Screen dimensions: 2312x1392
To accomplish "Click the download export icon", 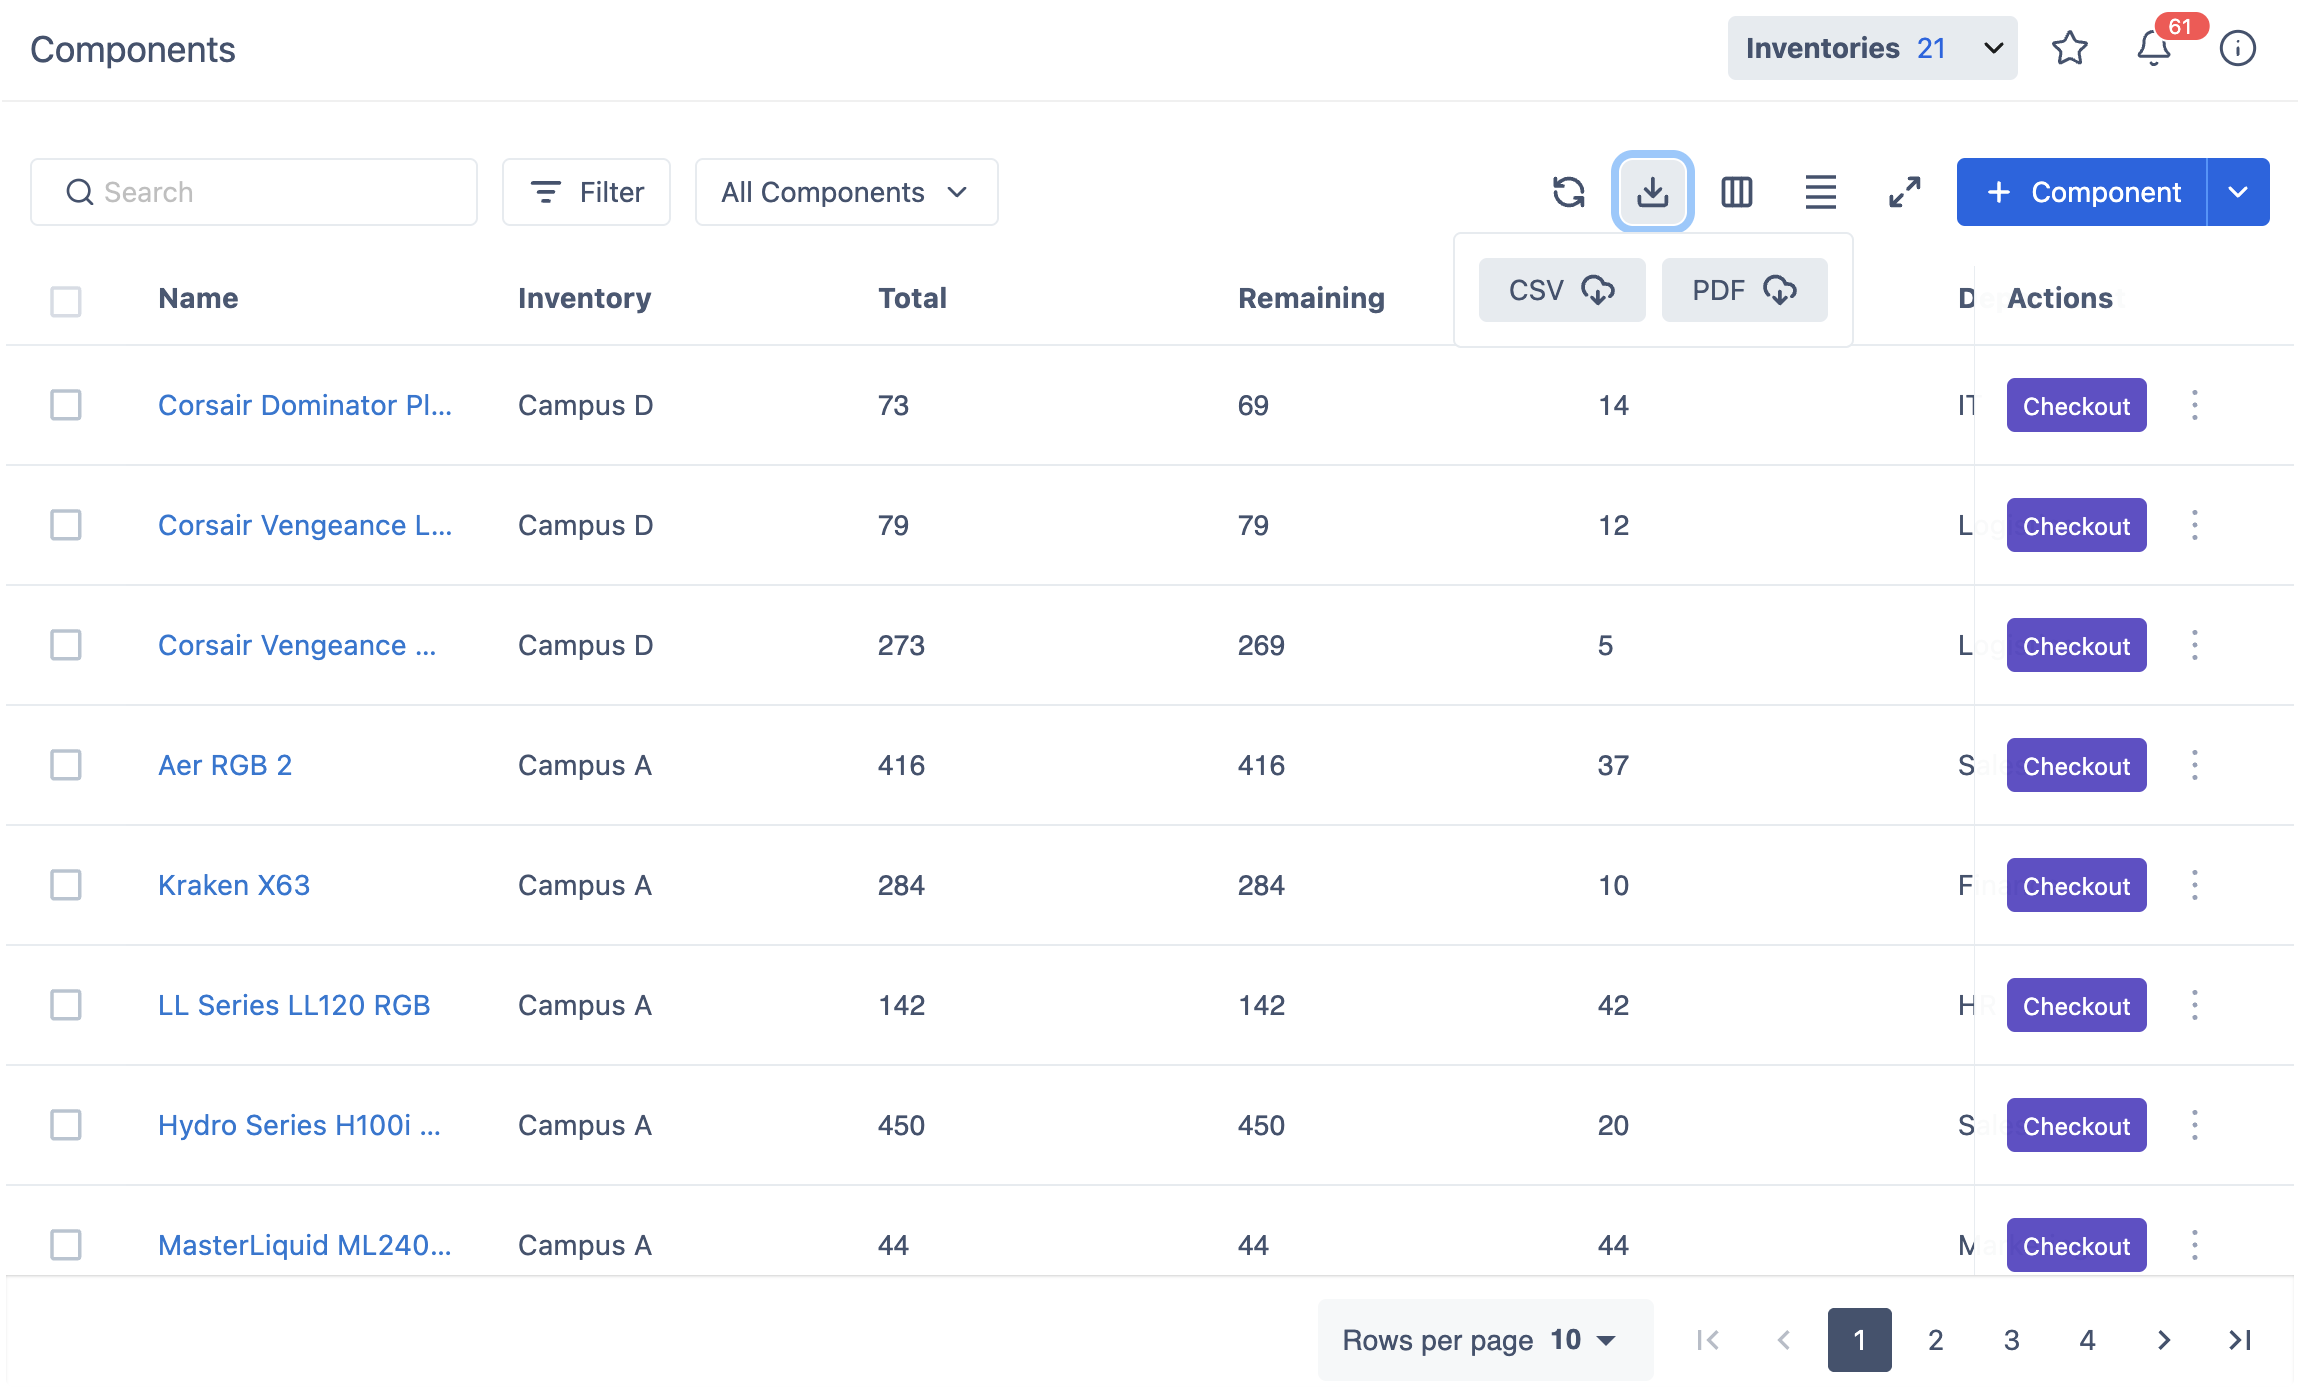I will [x=1652, y=192].
